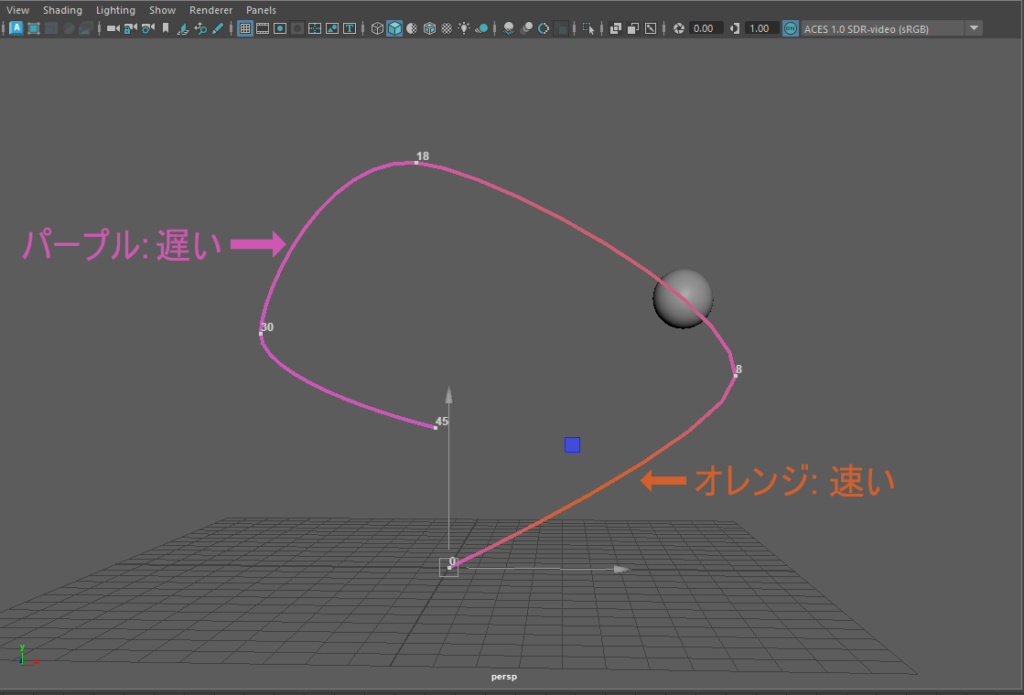This screenshot has height=695, width=1024.
Task: Toggle color management ON button
Action: pos(790,29)
